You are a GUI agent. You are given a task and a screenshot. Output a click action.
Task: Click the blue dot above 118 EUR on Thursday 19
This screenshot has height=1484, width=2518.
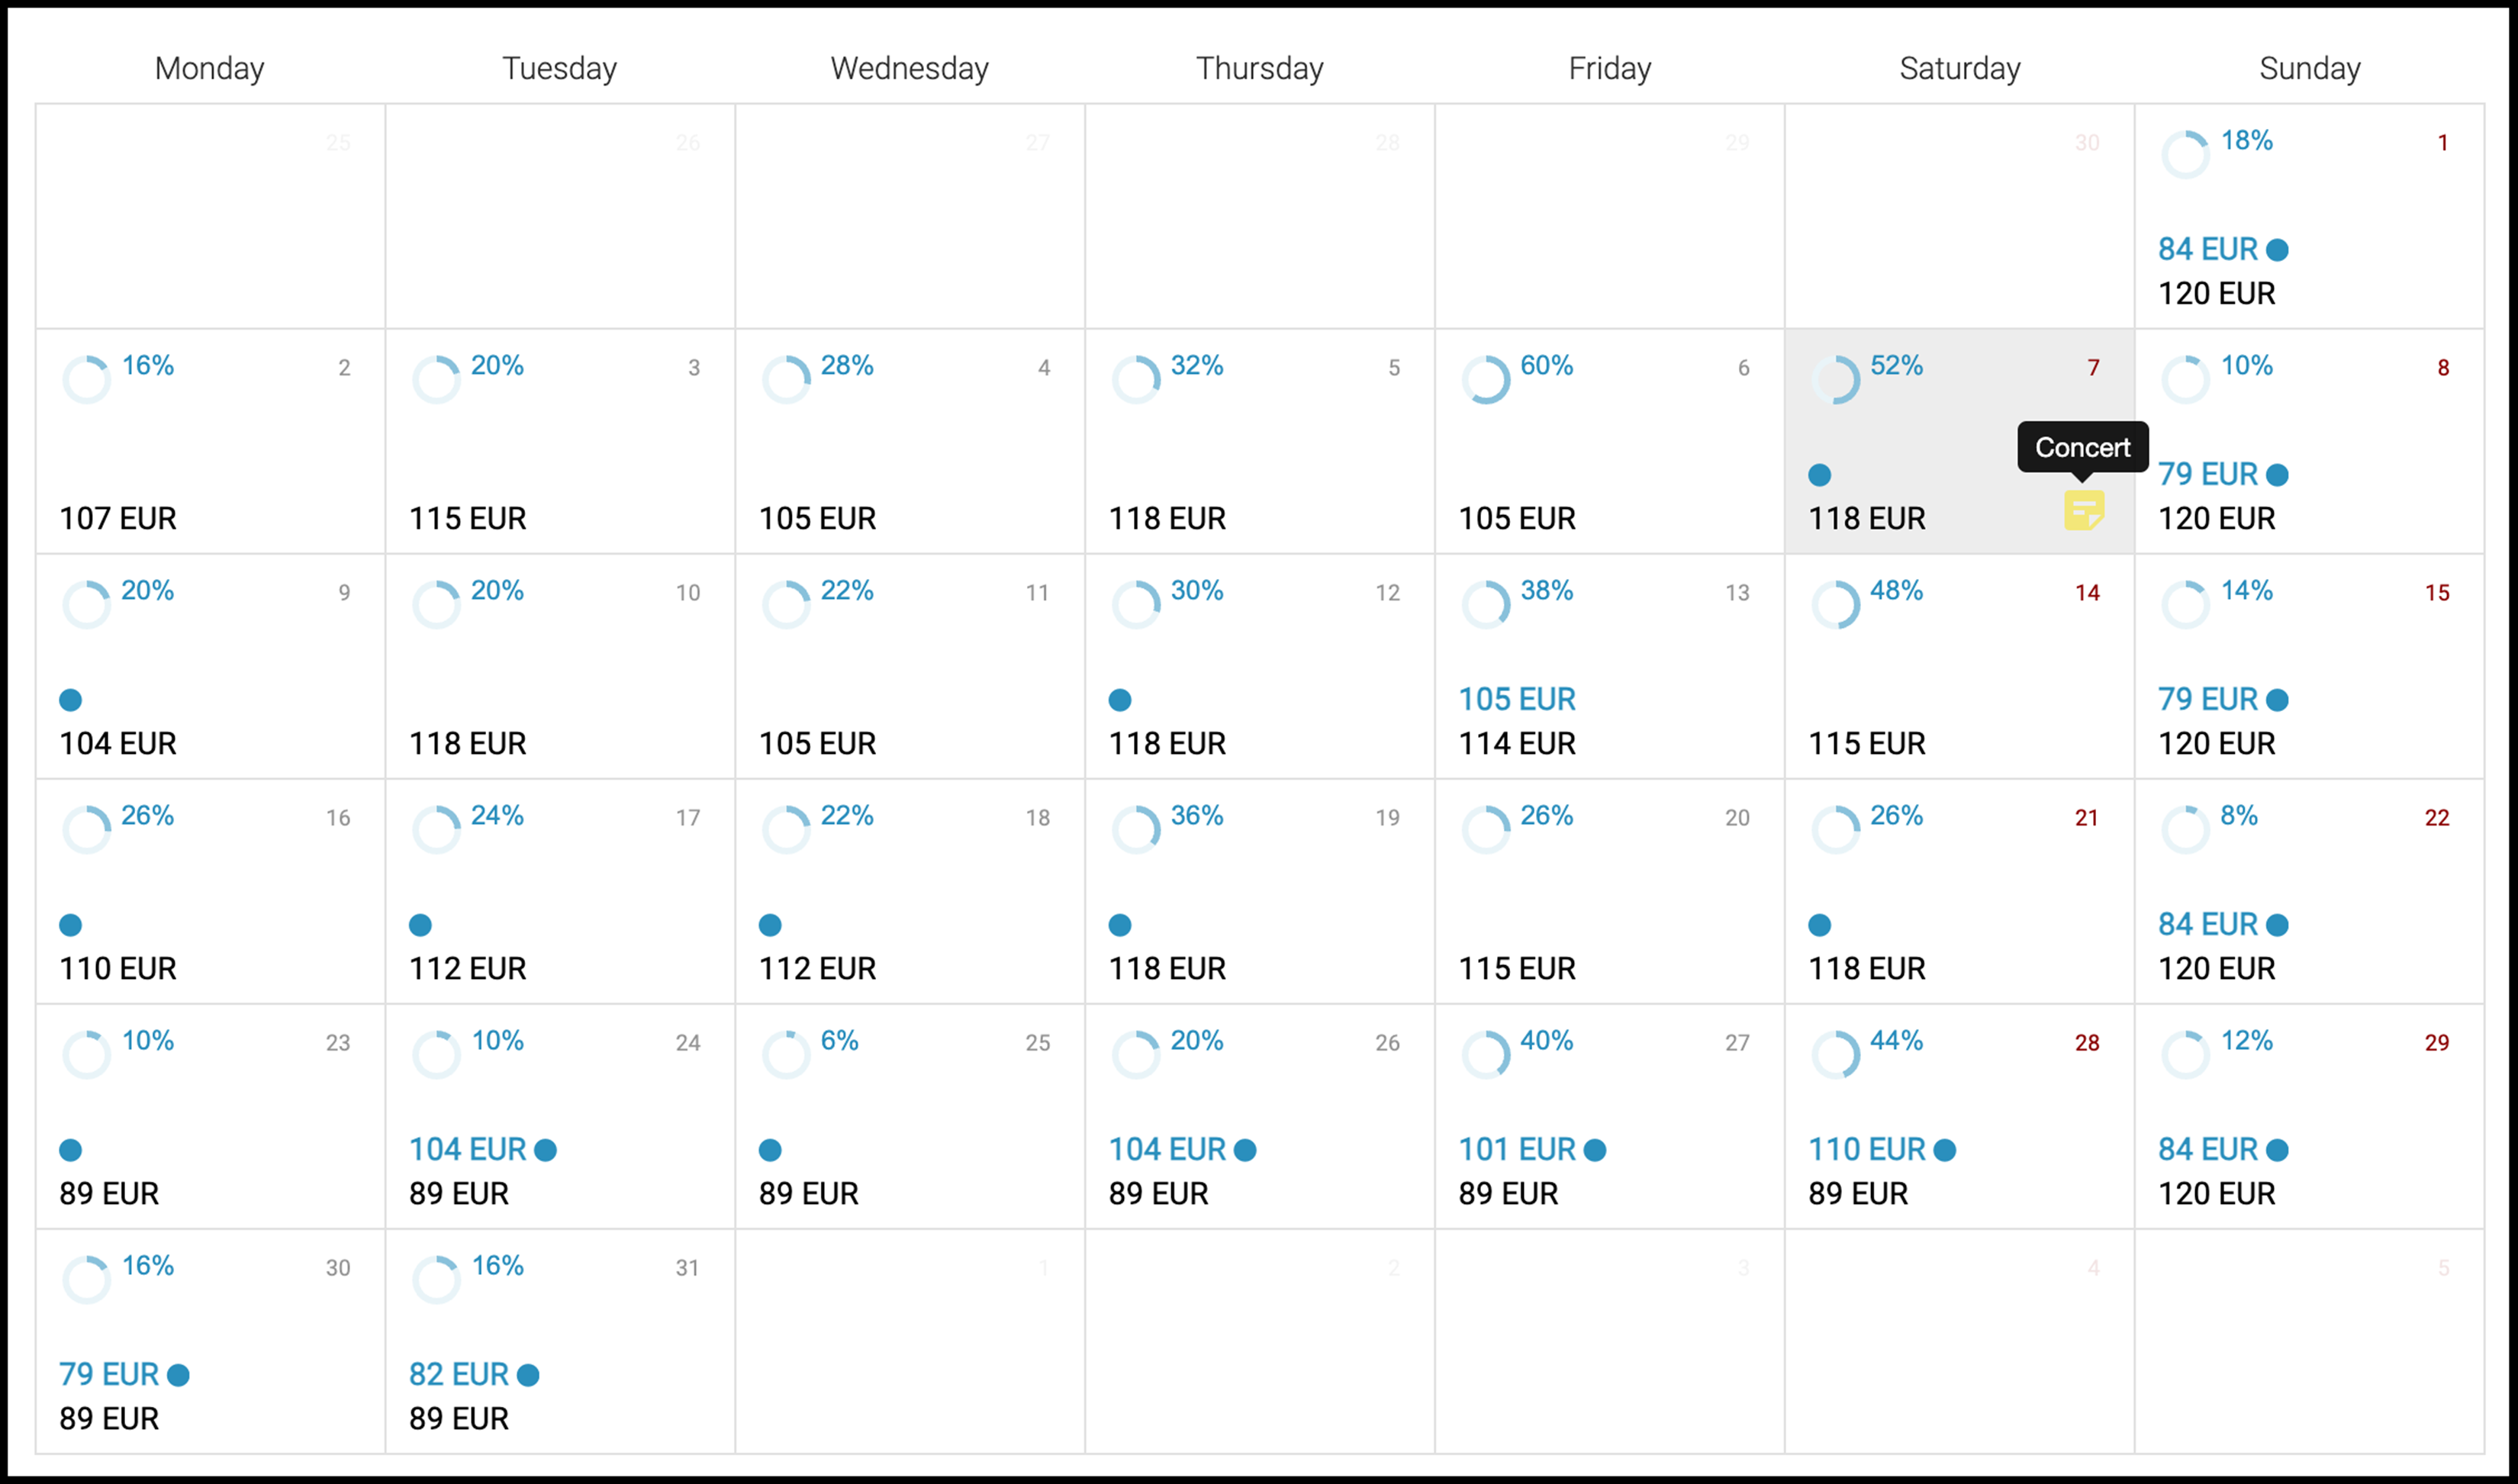coord(1120,925)
